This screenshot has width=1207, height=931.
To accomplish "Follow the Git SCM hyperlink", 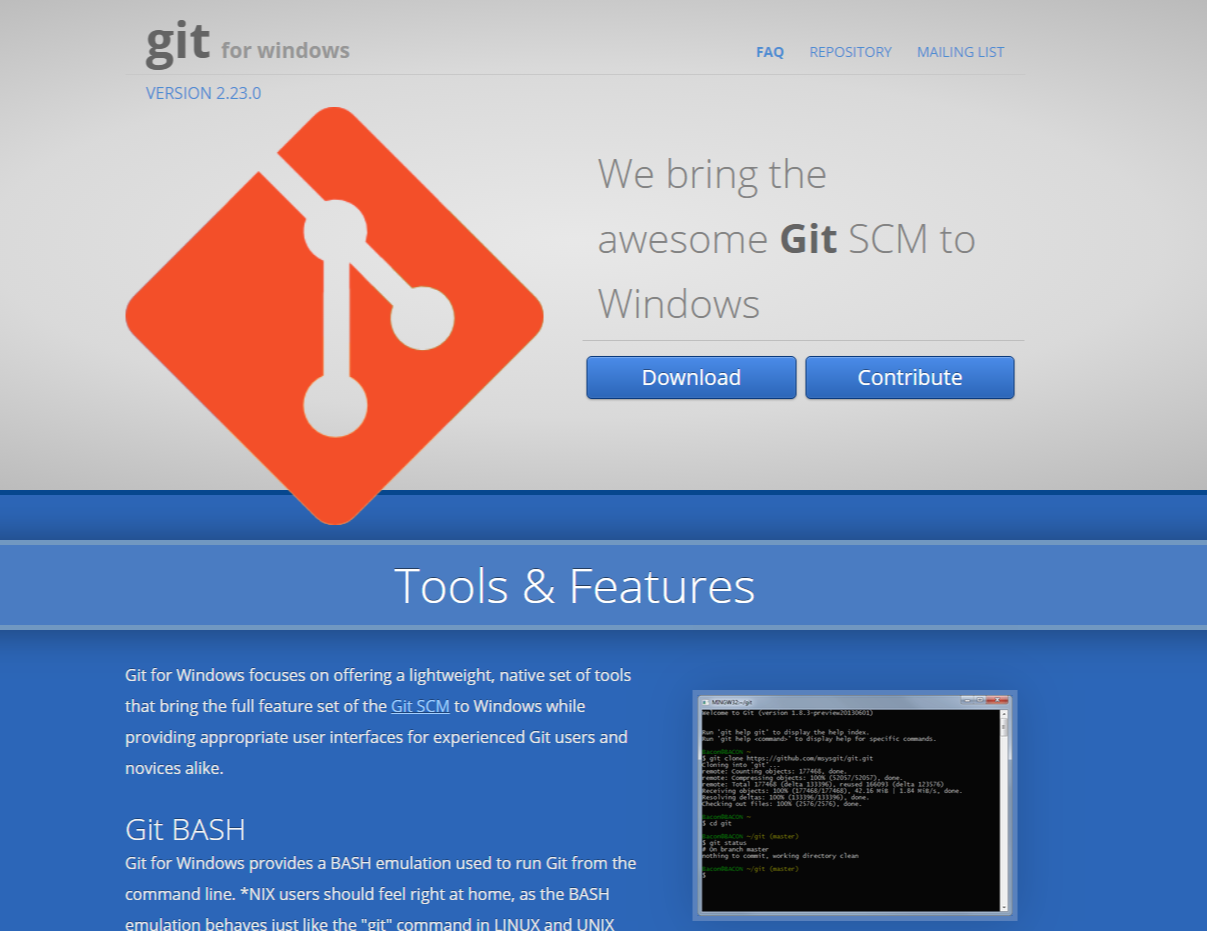I will 420,706.
